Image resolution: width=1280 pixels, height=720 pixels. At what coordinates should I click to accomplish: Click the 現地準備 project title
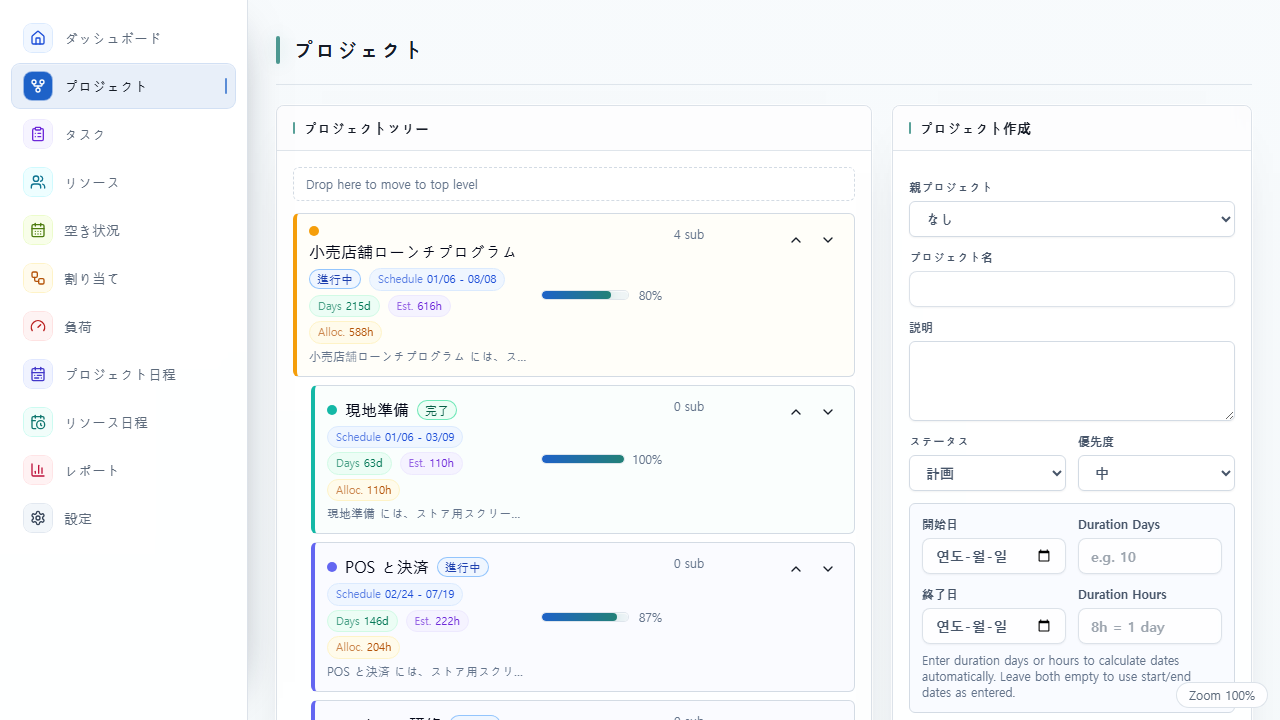(377, 410)
